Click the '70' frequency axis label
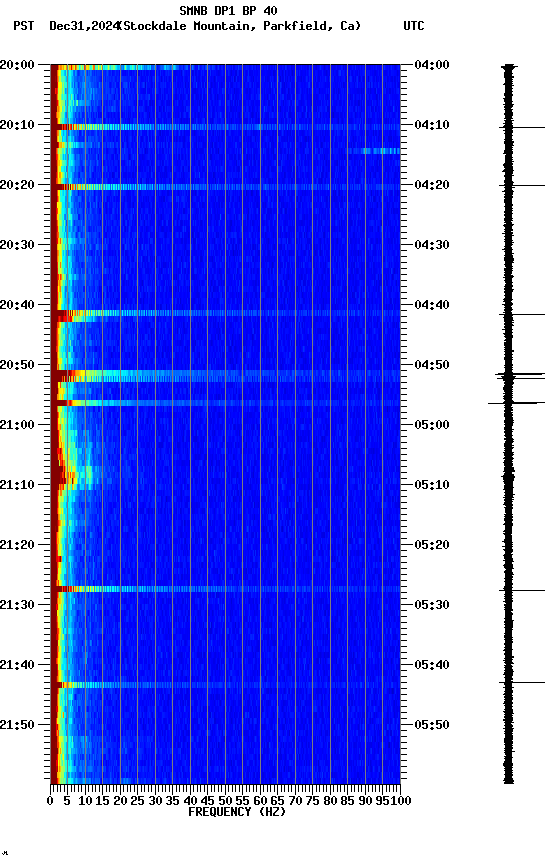This screenshot has height=864, width=552. 295,801
